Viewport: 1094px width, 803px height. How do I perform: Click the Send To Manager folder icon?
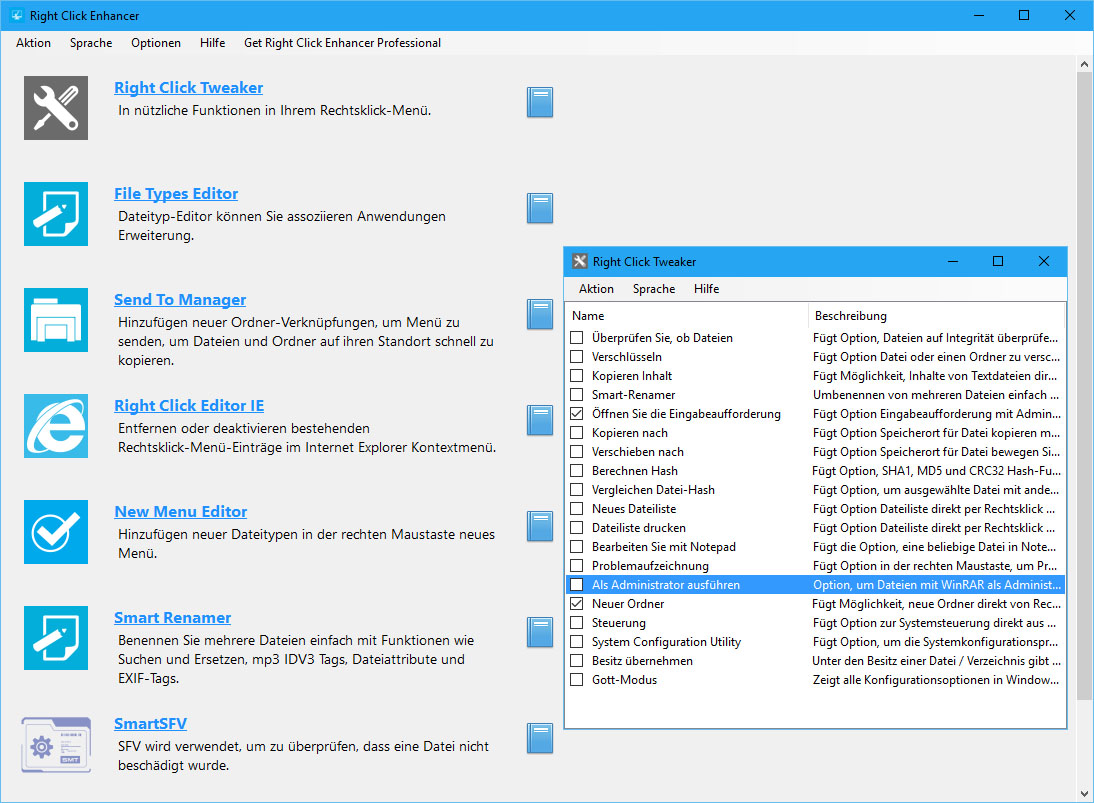point(56,320)
